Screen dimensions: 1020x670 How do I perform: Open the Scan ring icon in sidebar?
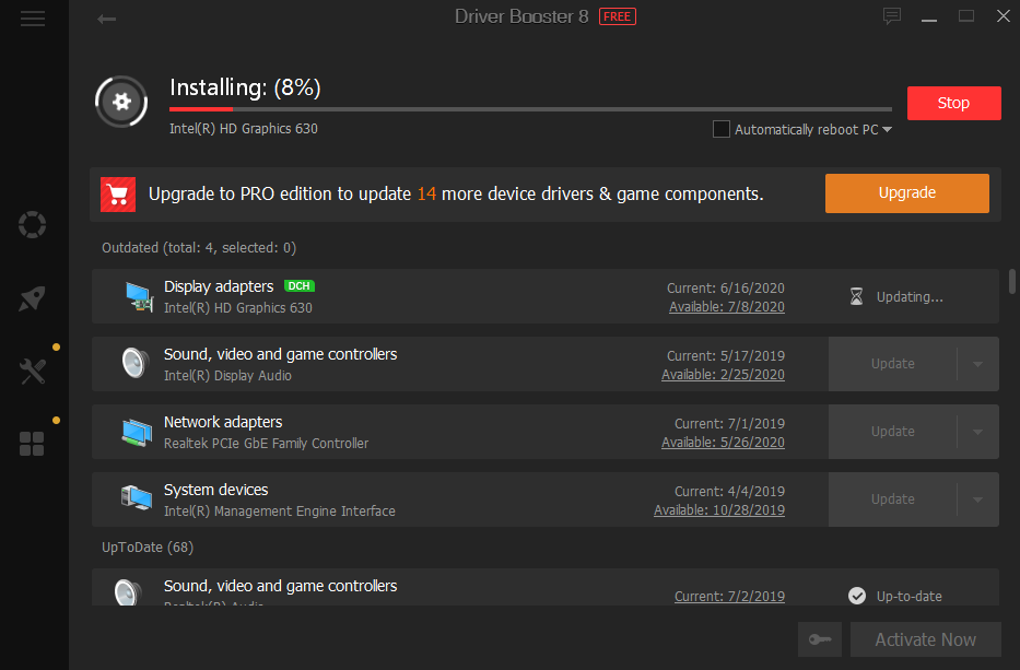pos(32,225)
